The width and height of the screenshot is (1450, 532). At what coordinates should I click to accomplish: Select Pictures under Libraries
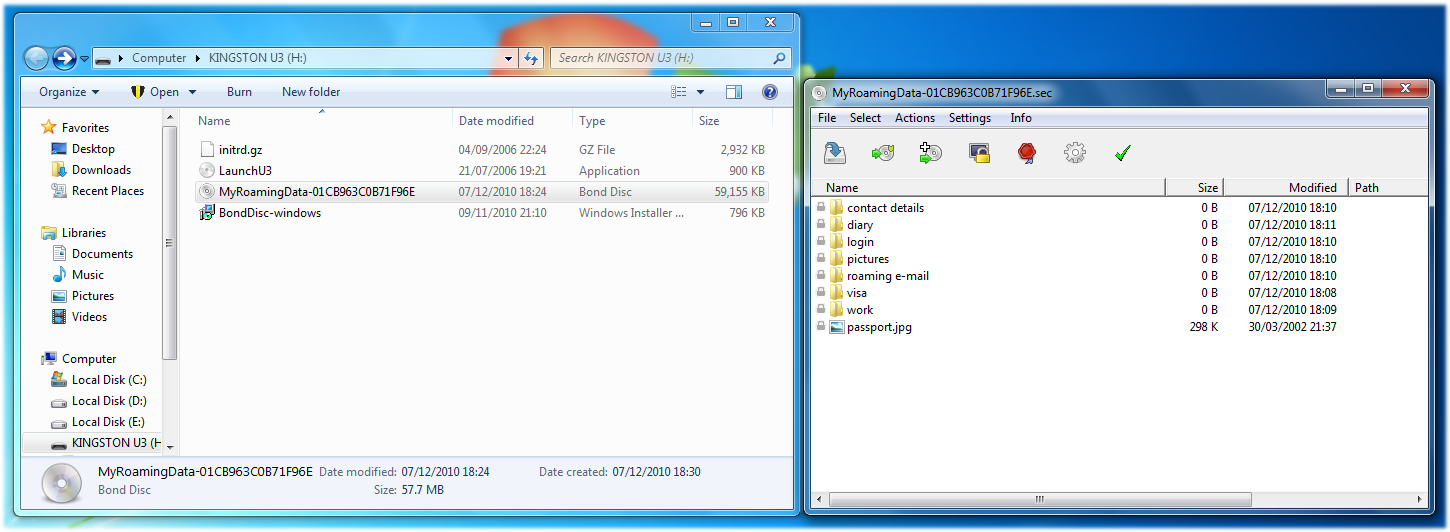point(93,296)
